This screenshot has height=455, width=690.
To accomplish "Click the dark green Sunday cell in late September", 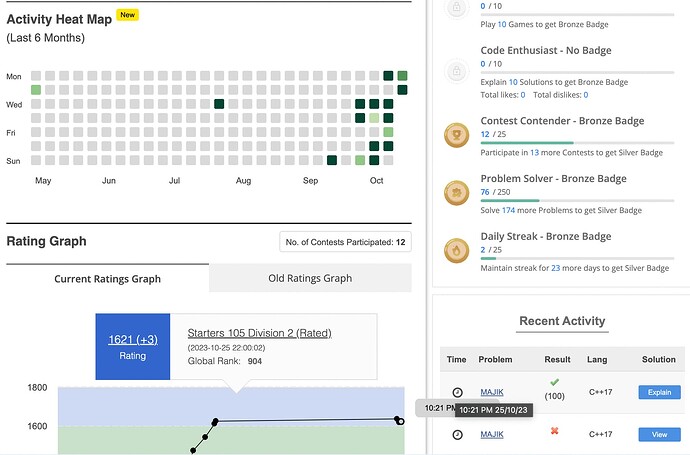I will click(332, 160).
